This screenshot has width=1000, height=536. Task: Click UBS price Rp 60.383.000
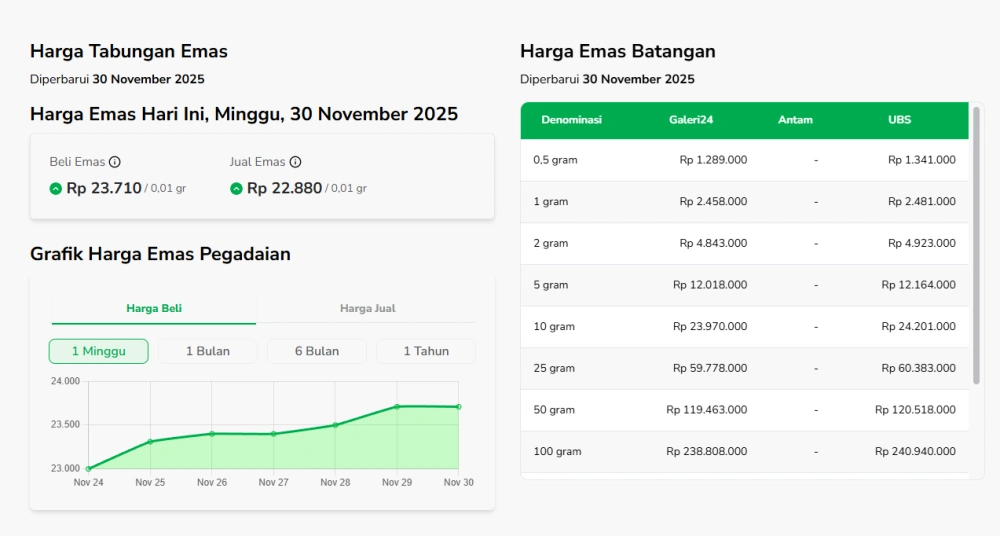pyautogui.click(x=918, y=368)
